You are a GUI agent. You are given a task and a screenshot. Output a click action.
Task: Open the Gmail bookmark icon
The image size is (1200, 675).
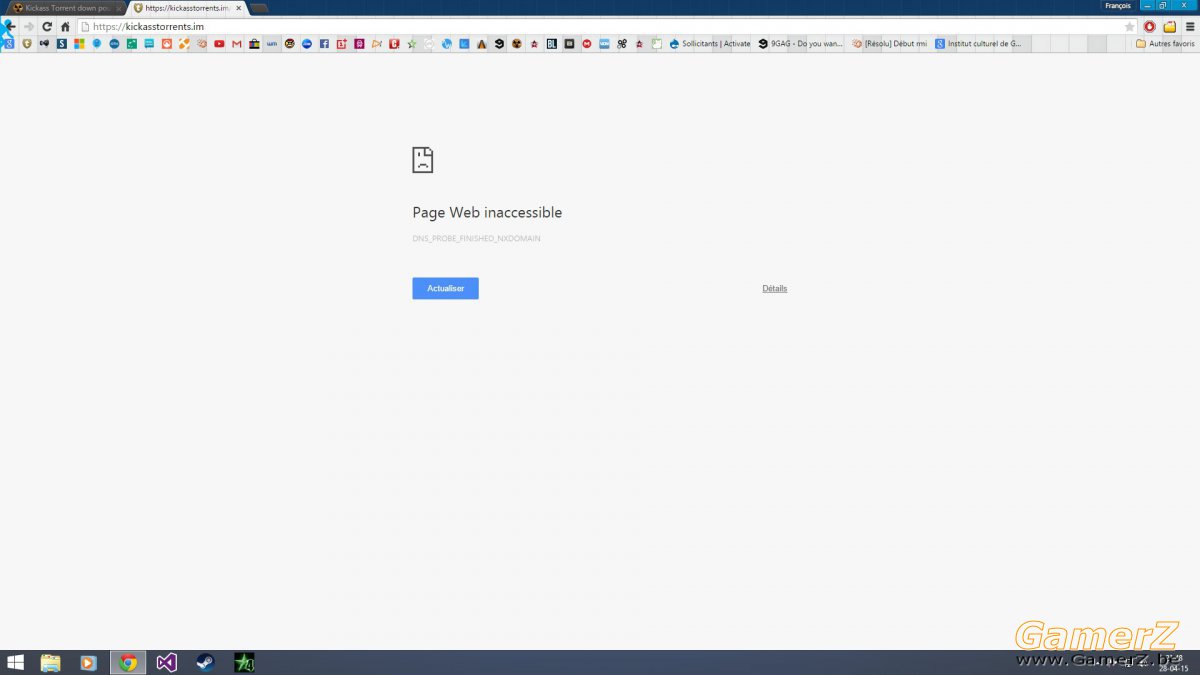pos(237,44)
